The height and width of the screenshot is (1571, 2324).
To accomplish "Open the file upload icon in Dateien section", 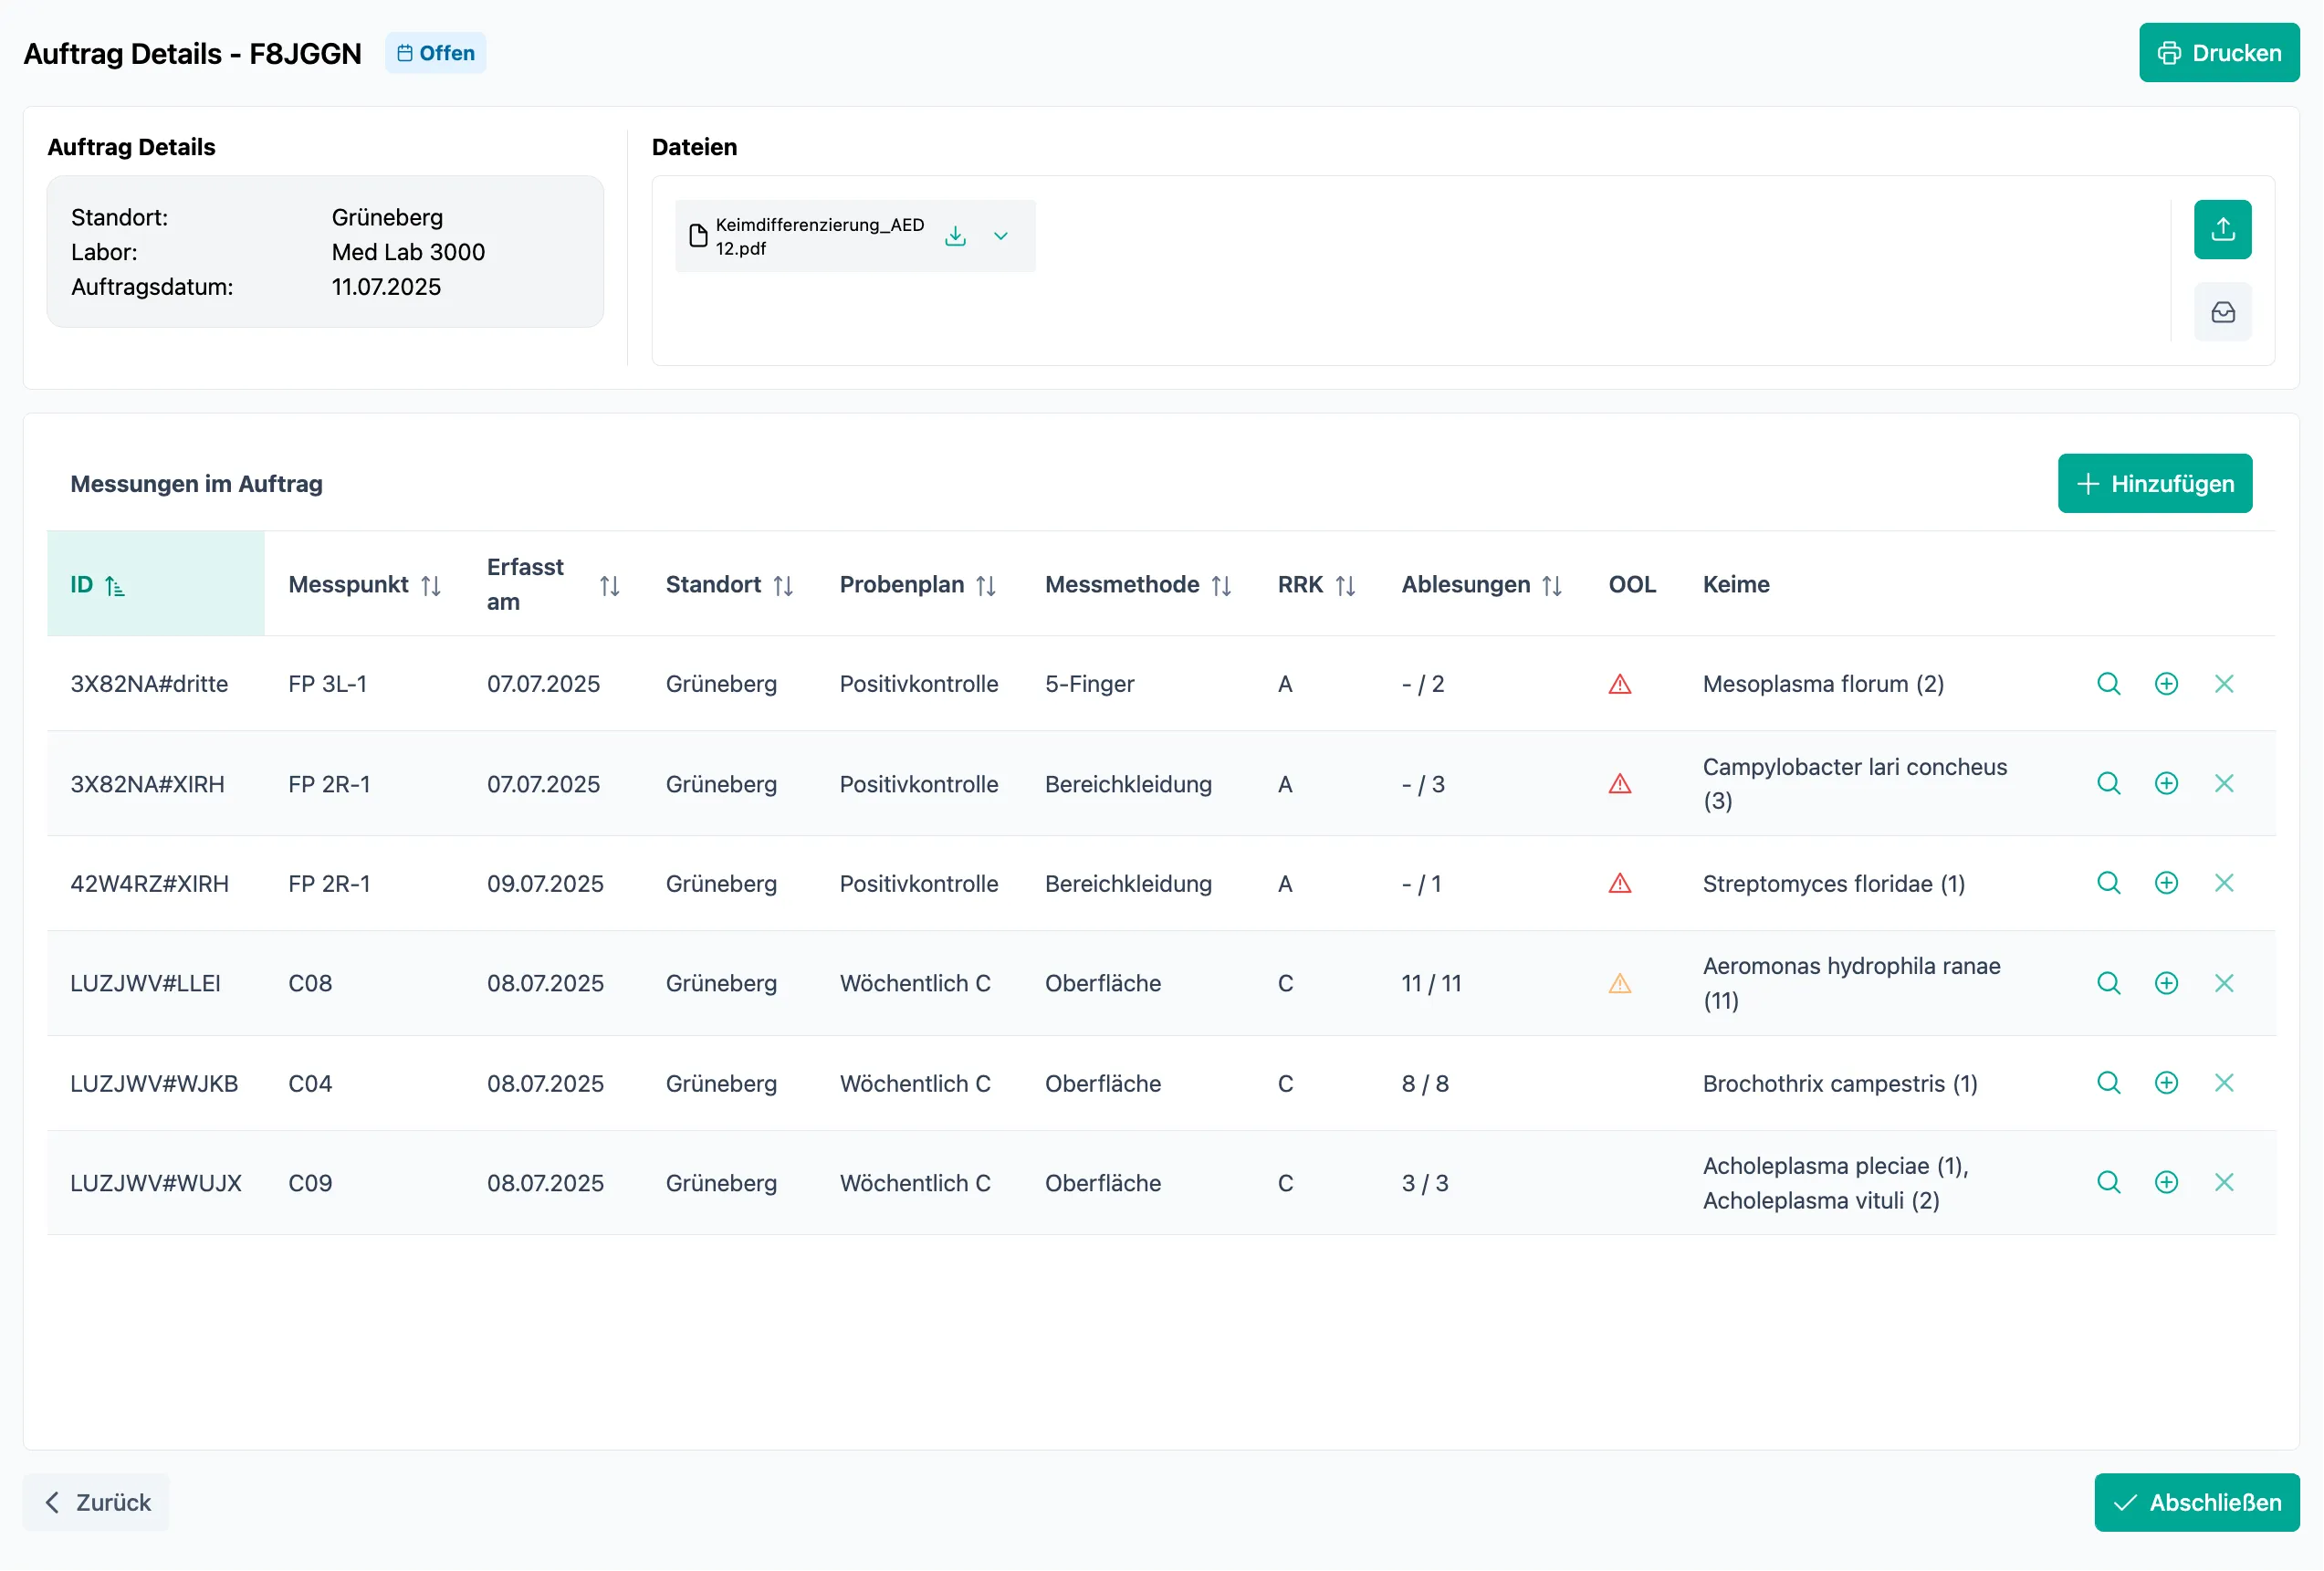I will pyautogui.click(x=2222, y=229).
